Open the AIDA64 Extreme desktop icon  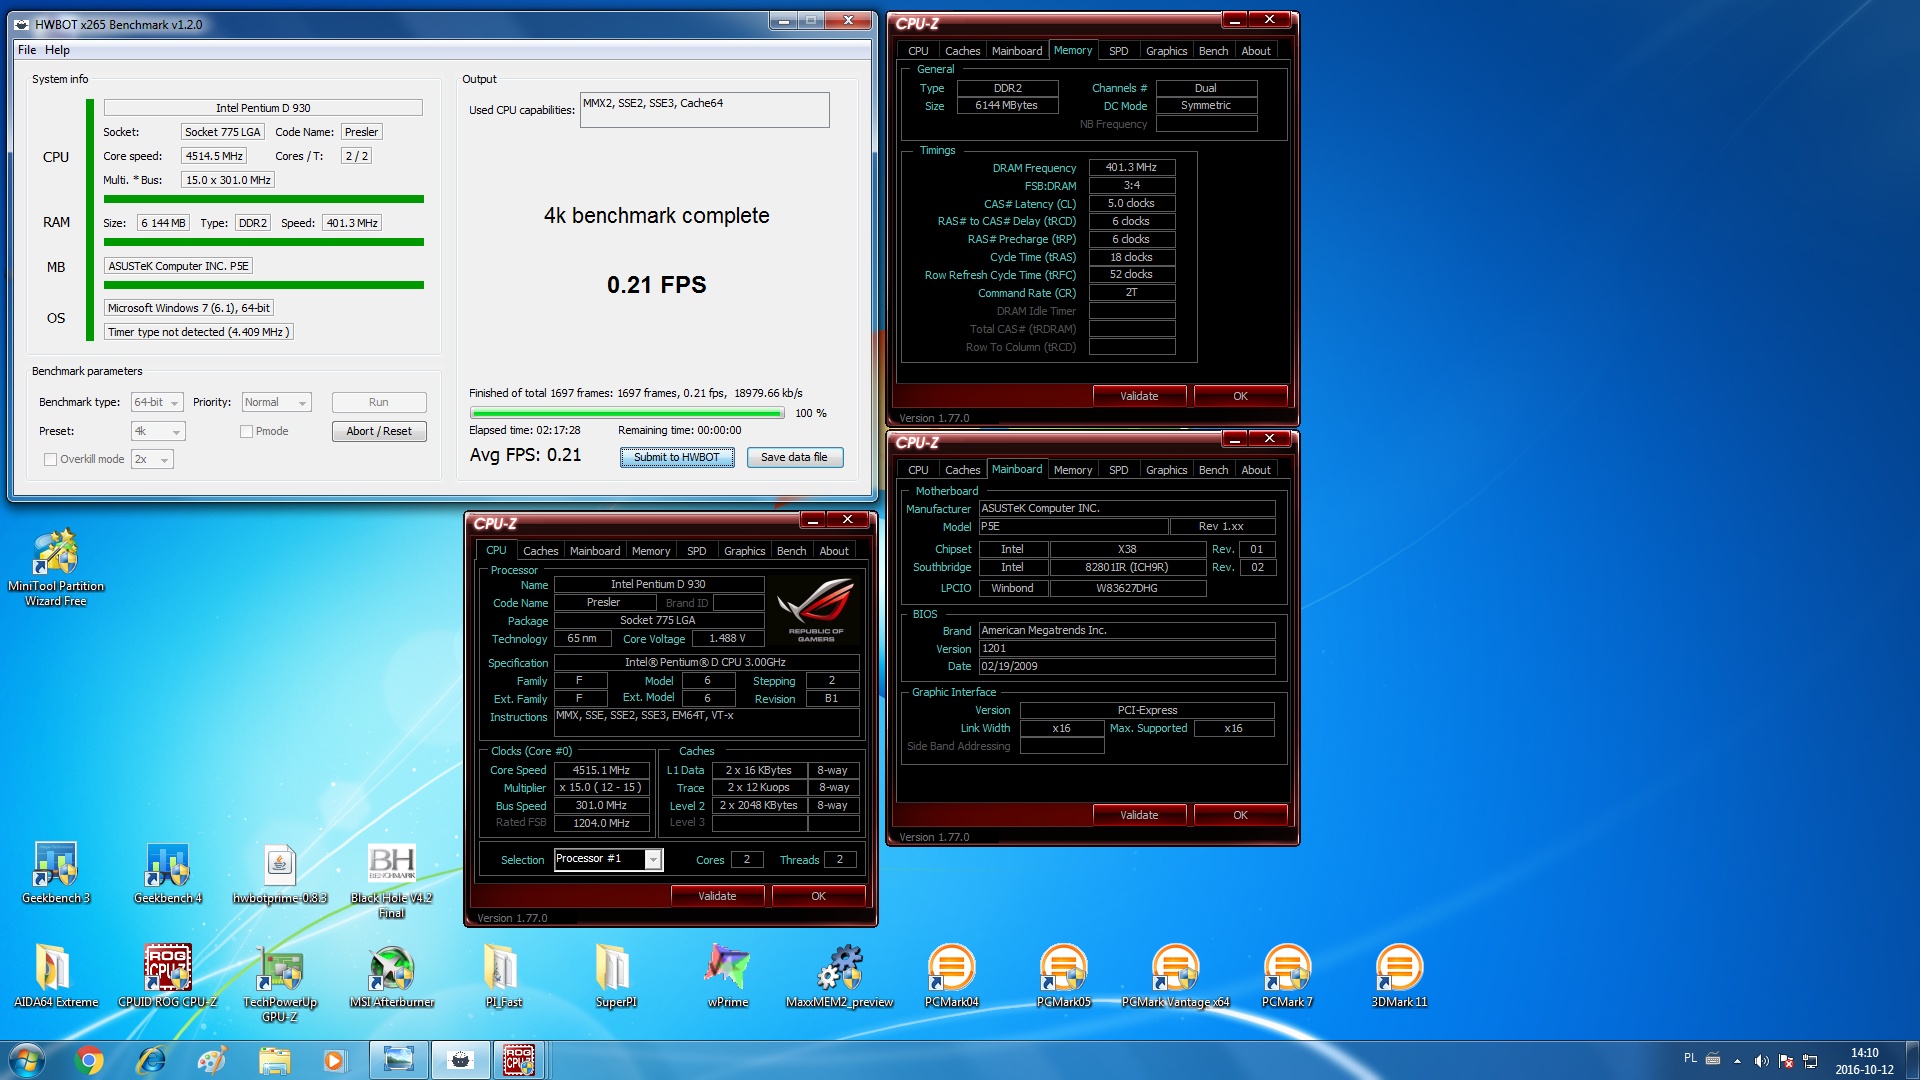click(x=56, y=976)
